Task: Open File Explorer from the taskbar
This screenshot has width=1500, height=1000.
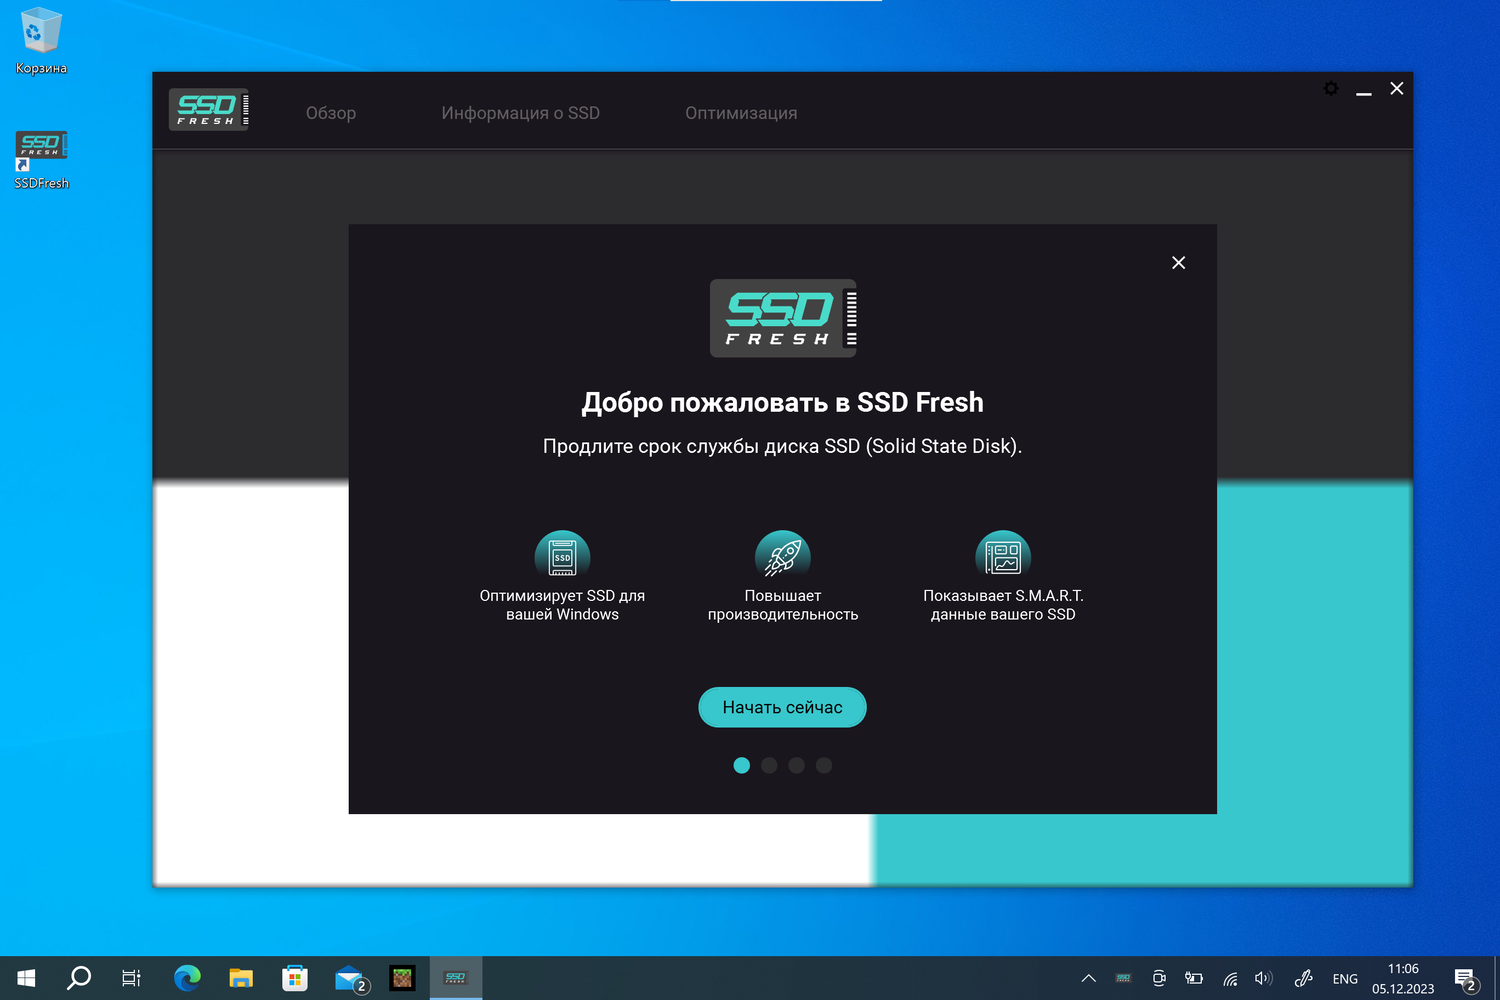Action: (x=241, y=978)
